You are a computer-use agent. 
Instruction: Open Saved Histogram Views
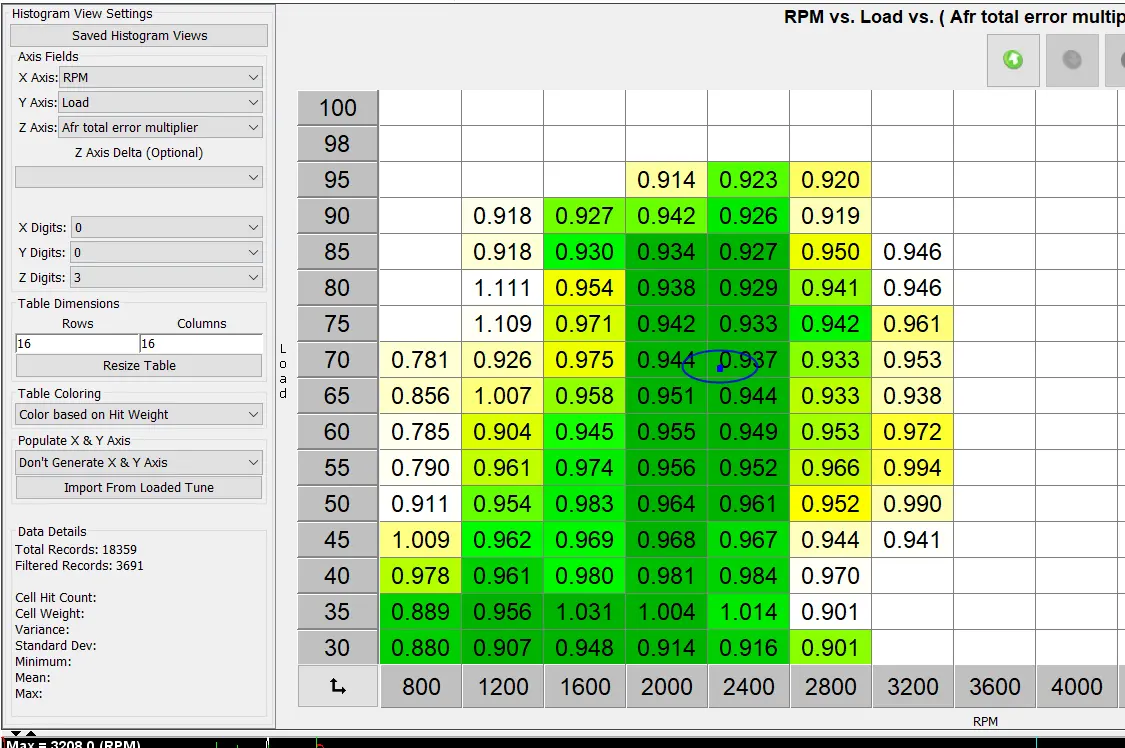(139, 35)
